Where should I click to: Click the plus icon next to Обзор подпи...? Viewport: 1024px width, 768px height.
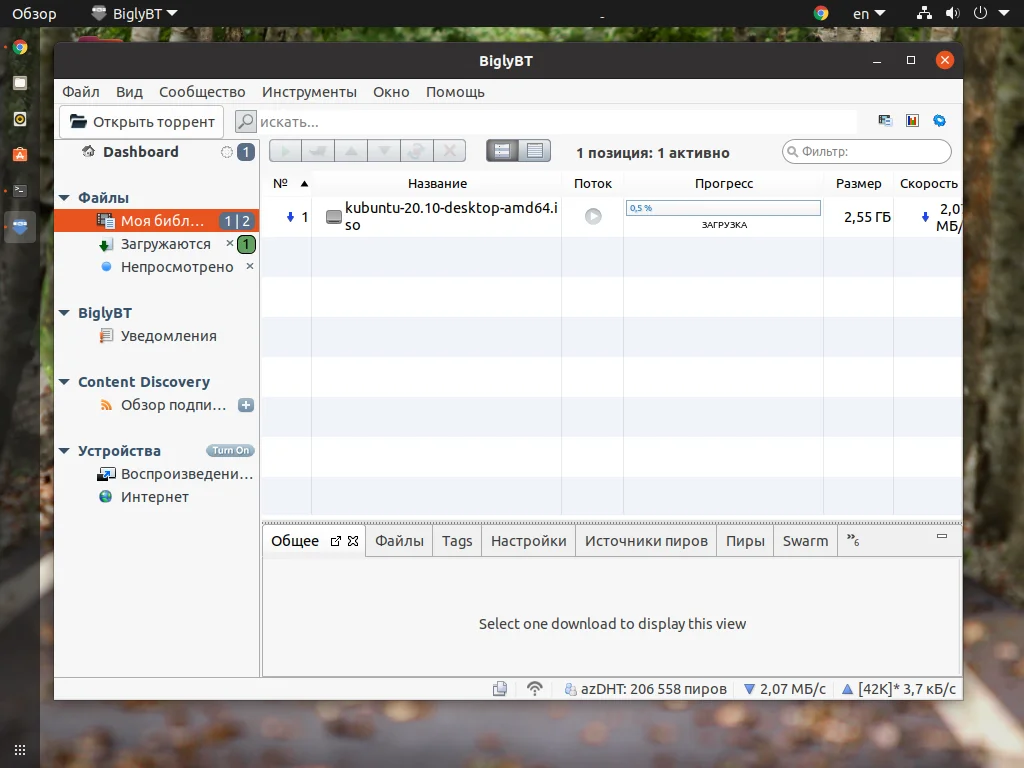click(x=246, y=405)
